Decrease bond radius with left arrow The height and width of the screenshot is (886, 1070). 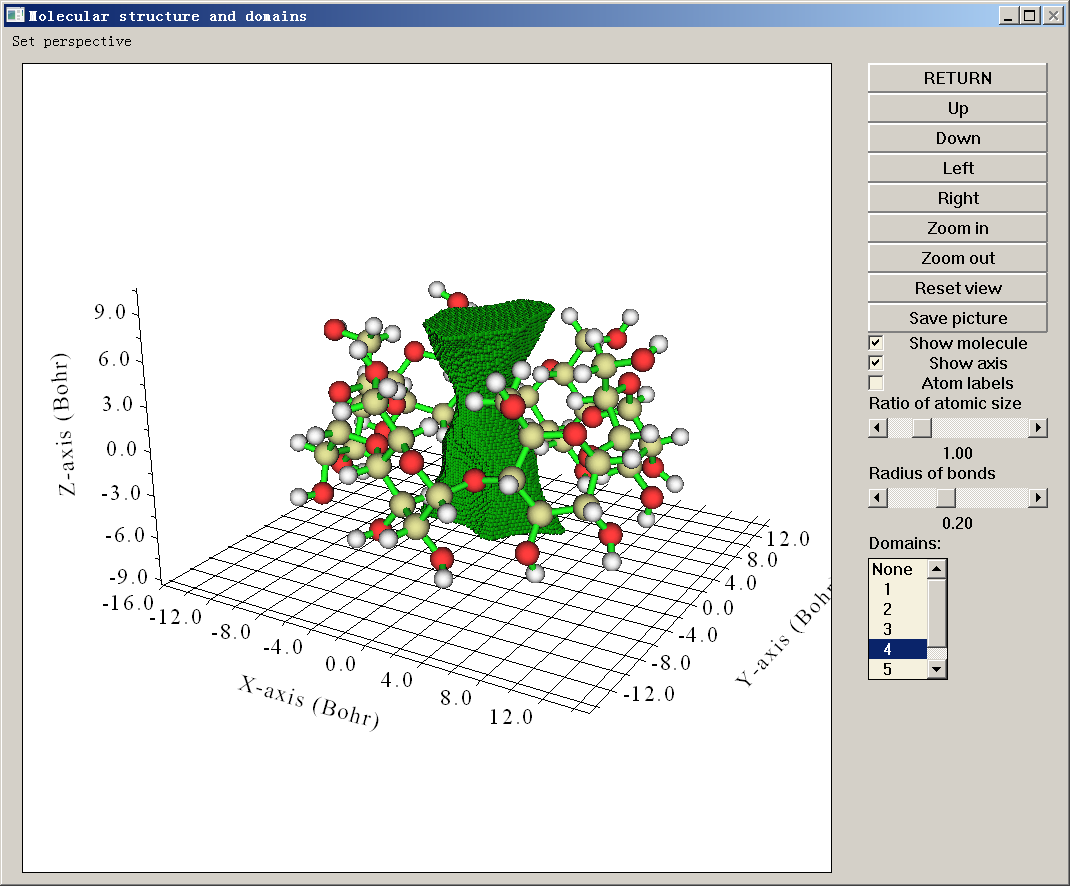point(878,498)
